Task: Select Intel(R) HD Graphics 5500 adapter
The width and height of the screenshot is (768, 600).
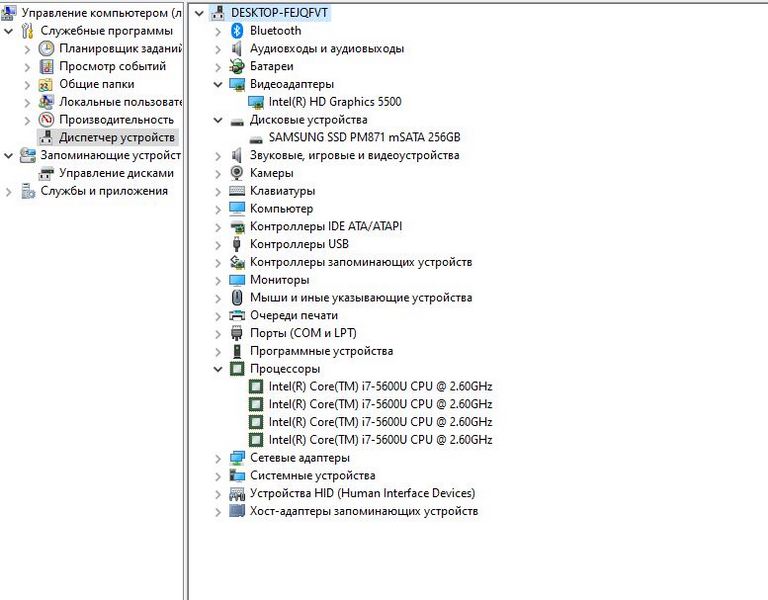Action: (335, 102)
